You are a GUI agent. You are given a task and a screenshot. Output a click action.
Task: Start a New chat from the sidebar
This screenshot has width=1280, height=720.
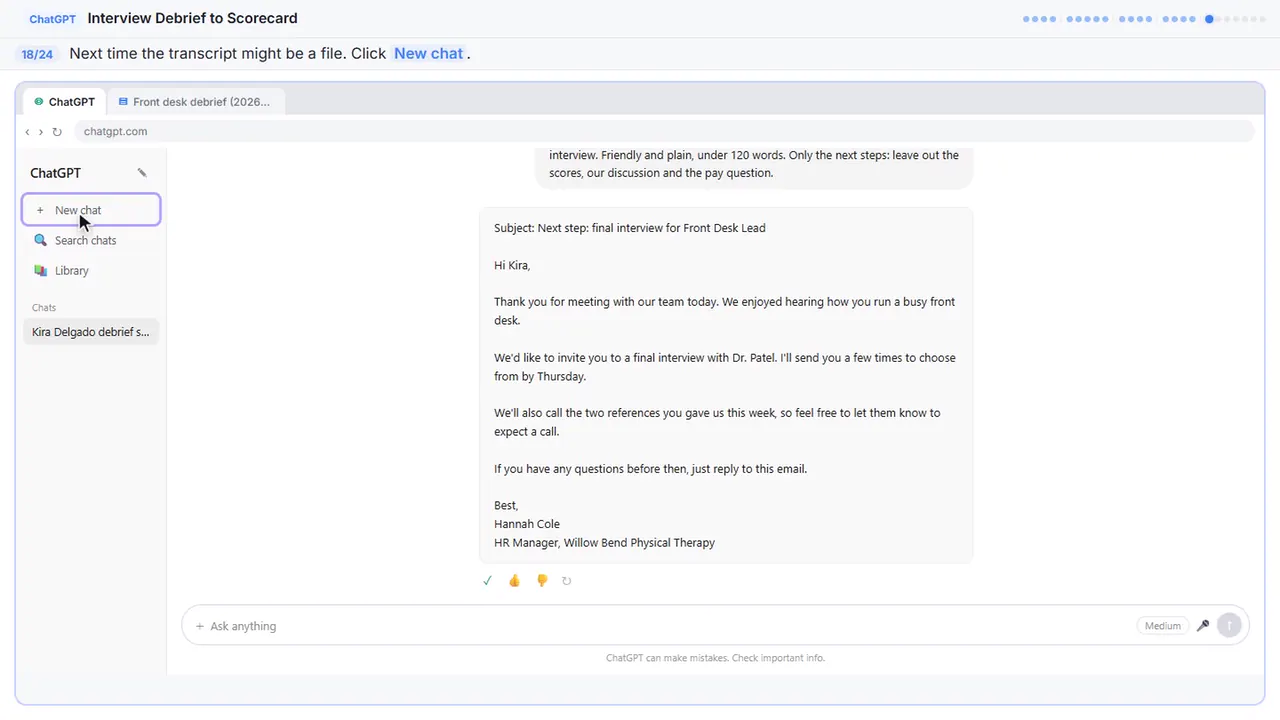91,210
